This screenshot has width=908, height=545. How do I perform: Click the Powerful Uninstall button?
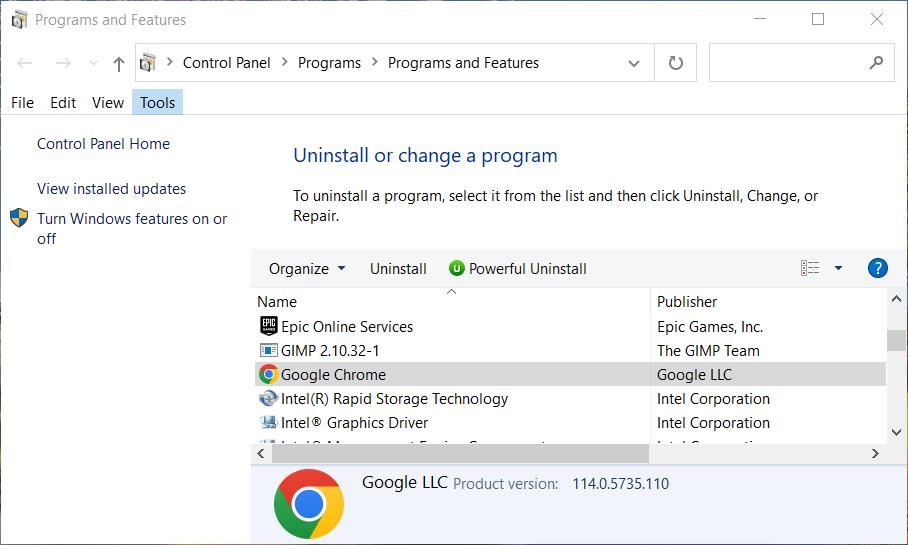tap(518, 269)
